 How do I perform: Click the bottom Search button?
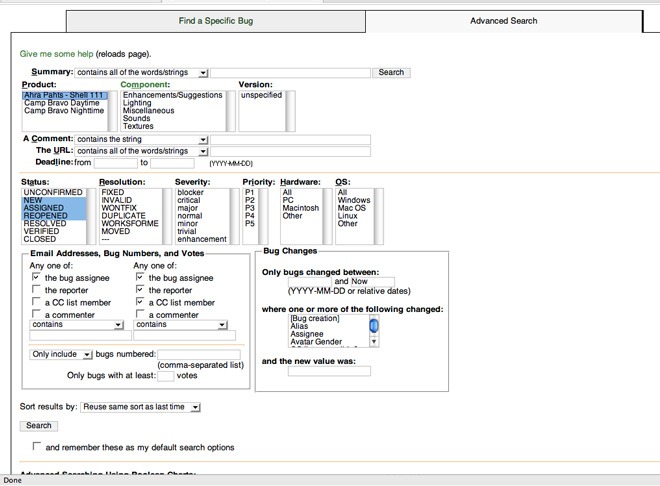[x=39, y=426]
